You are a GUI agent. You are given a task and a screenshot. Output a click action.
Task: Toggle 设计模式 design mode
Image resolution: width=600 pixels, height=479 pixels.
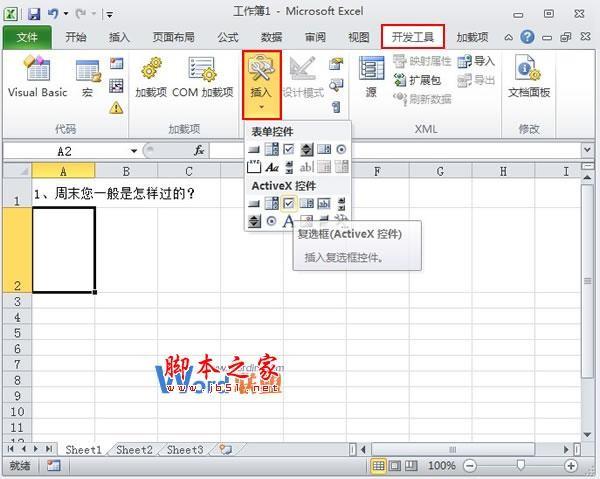303,77
